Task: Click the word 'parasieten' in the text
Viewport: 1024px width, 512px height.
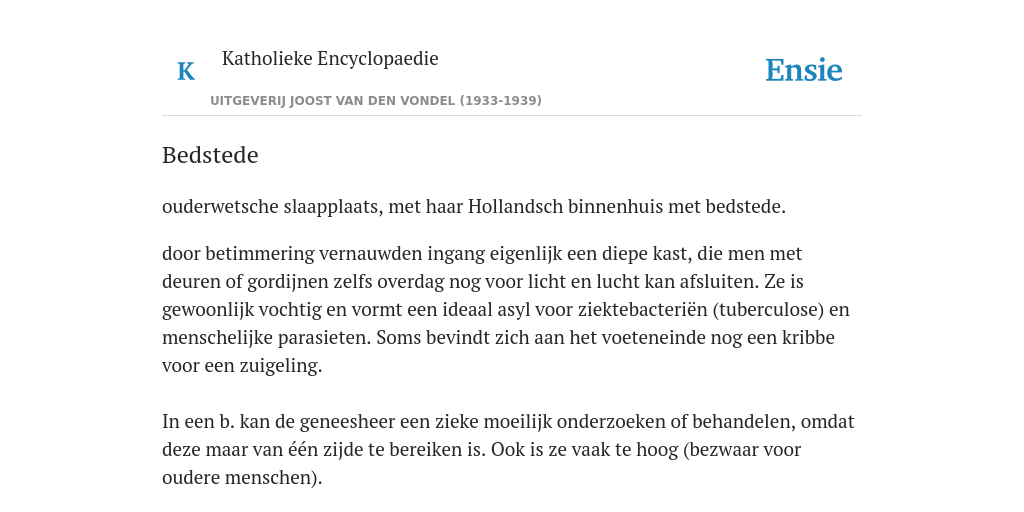Action: 324,338
